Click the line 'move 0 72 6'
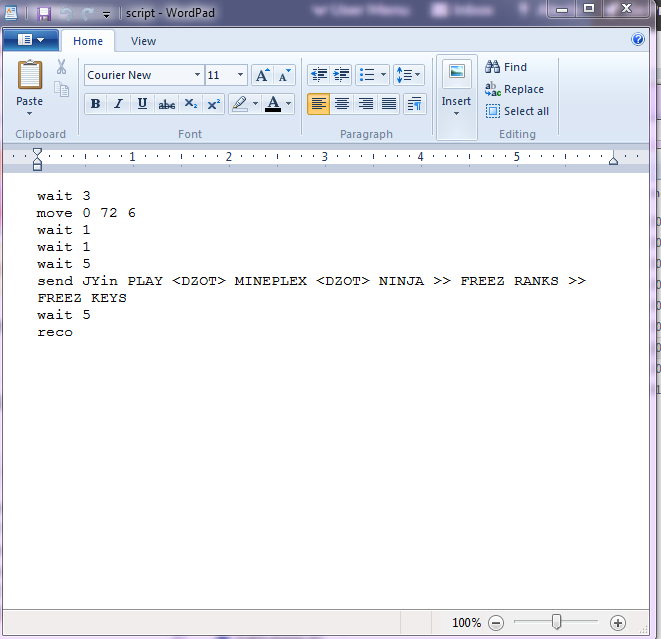This screenshot has width=661, height=639. (x=86, y=213)
